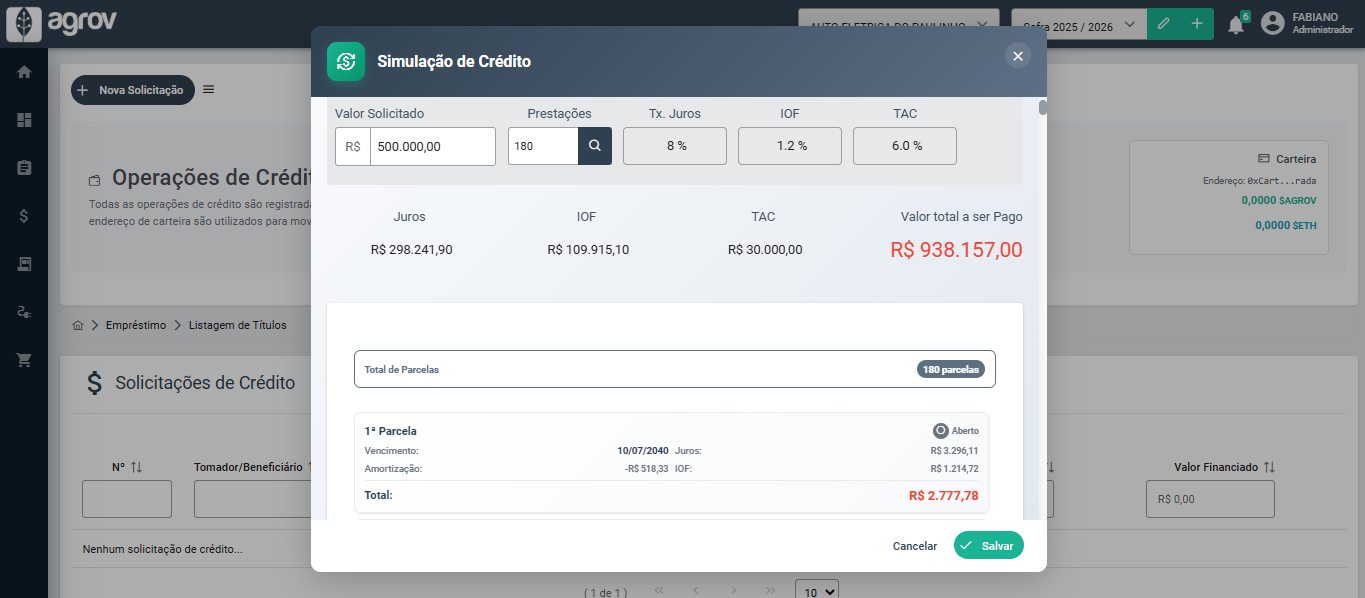Go to Empréstimo in breadcrumb
The width and height of the screenshot is (1365, 598).
pyautogui.click(x=136, y=325)
